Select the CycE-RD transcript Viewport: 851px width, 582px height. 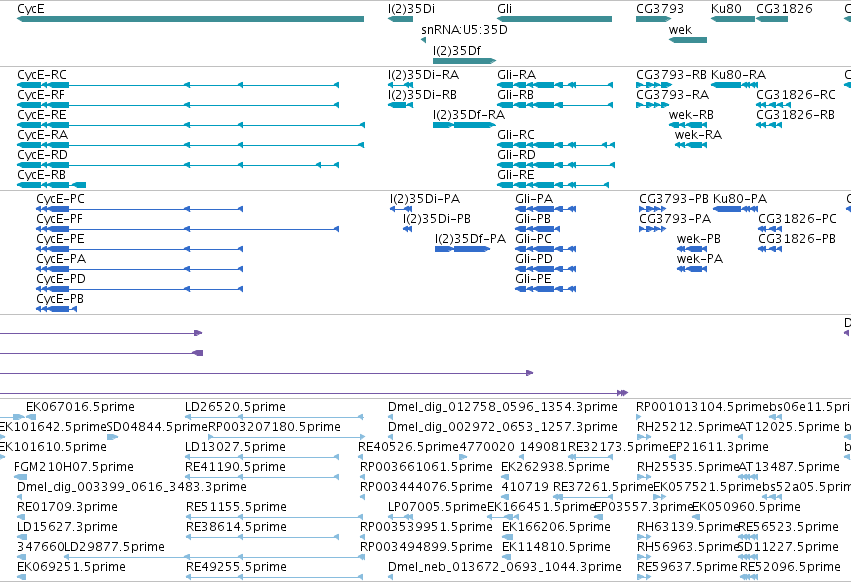tap(178, 165)
